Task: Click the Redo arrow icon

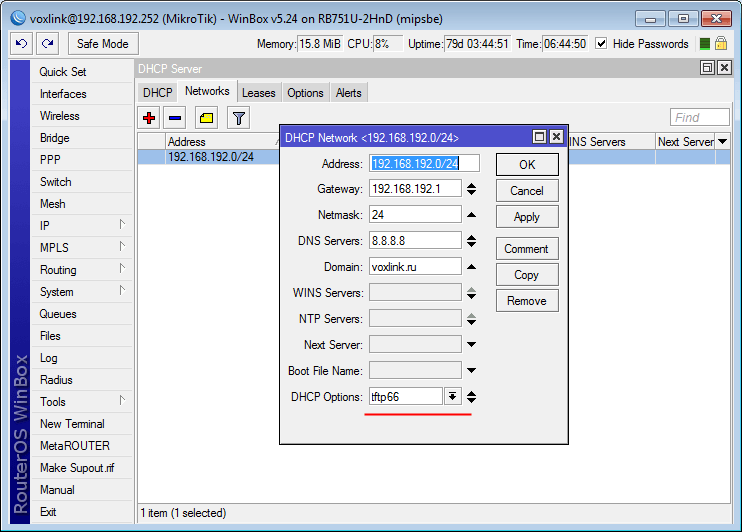Action: click(48, 44)
